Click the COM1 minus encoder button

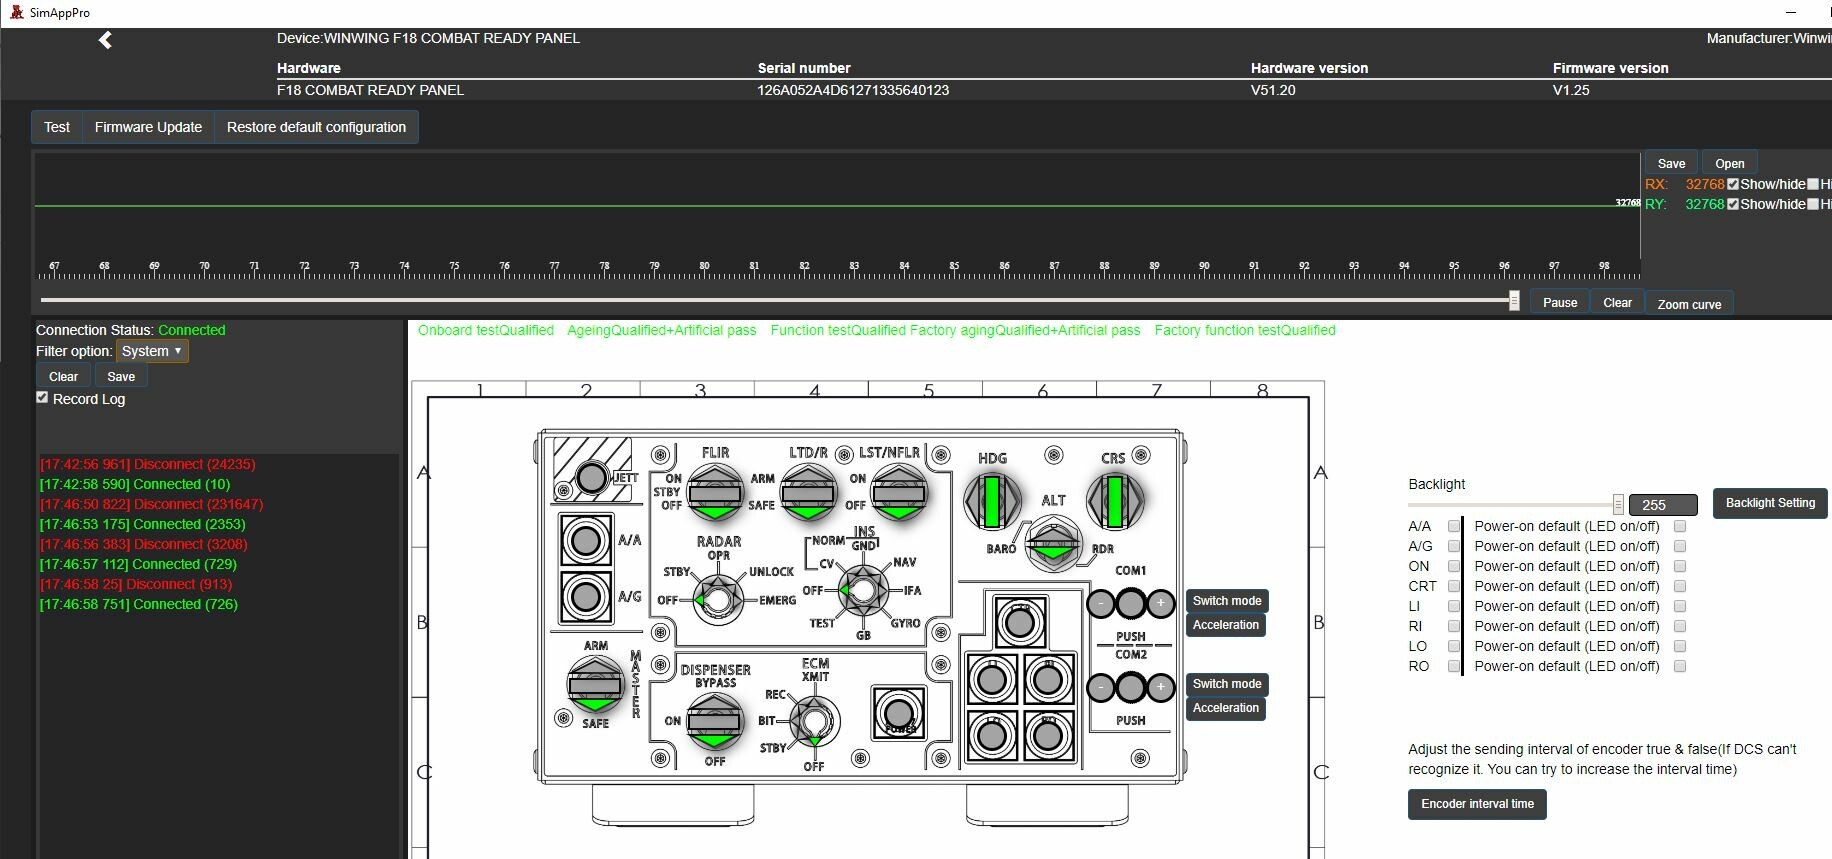click(1101, 604)
